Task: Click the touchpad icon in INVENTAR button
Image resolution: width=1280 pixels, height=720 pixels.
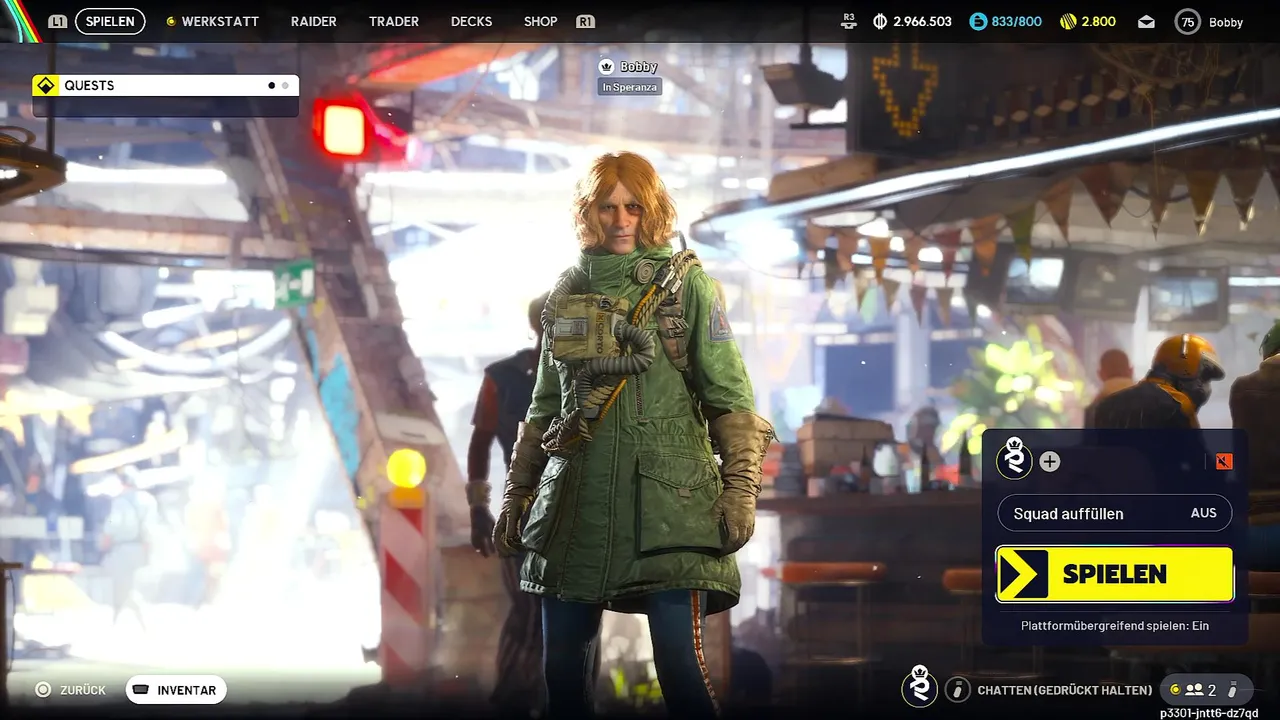Action: 141,690
